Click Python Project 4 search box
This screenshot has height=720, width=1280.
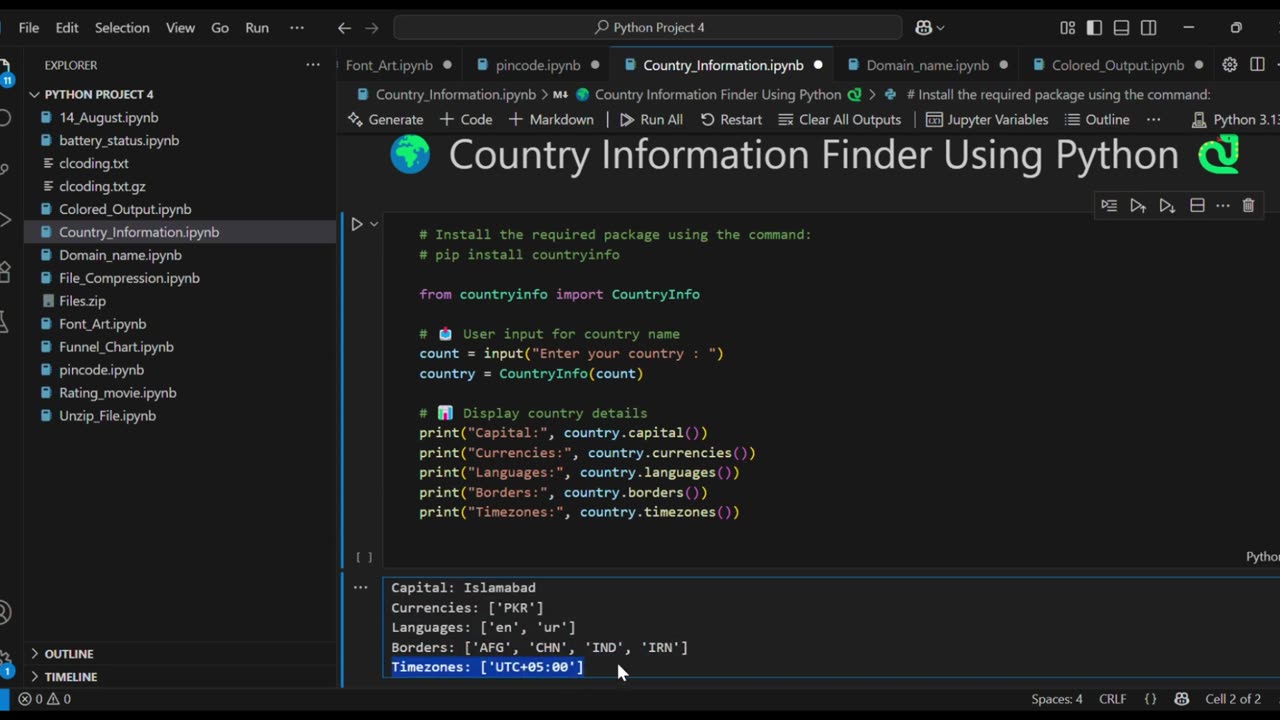[648, 28]
